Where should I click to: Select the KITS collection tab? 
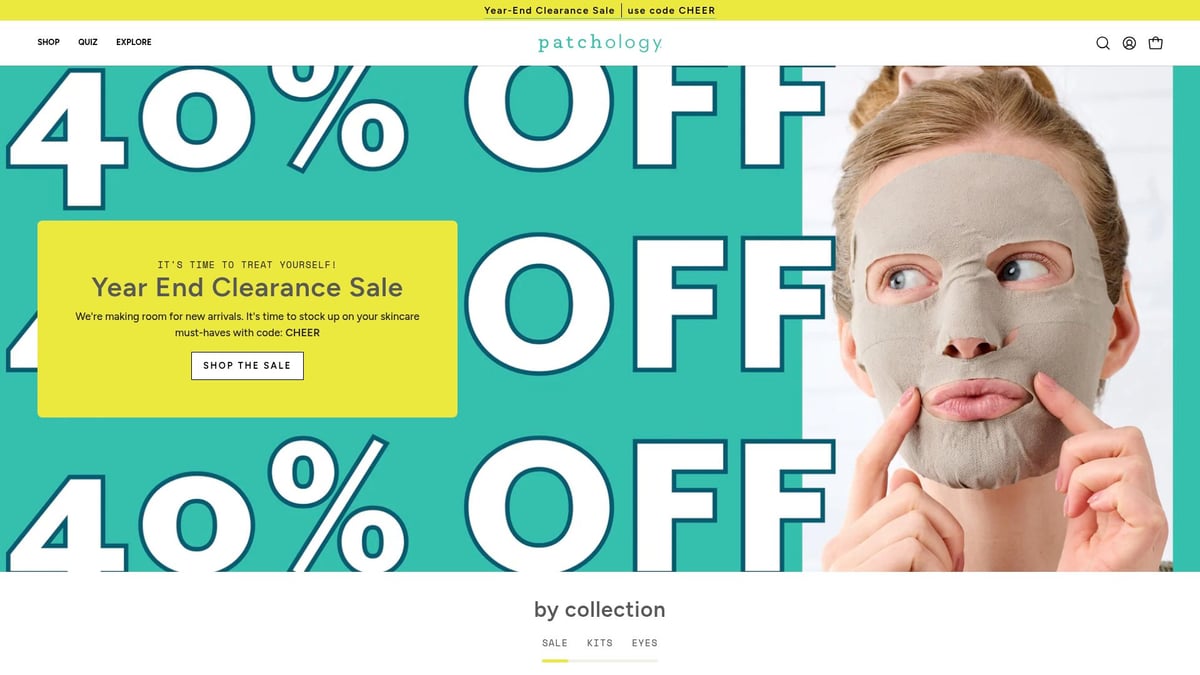600,643
